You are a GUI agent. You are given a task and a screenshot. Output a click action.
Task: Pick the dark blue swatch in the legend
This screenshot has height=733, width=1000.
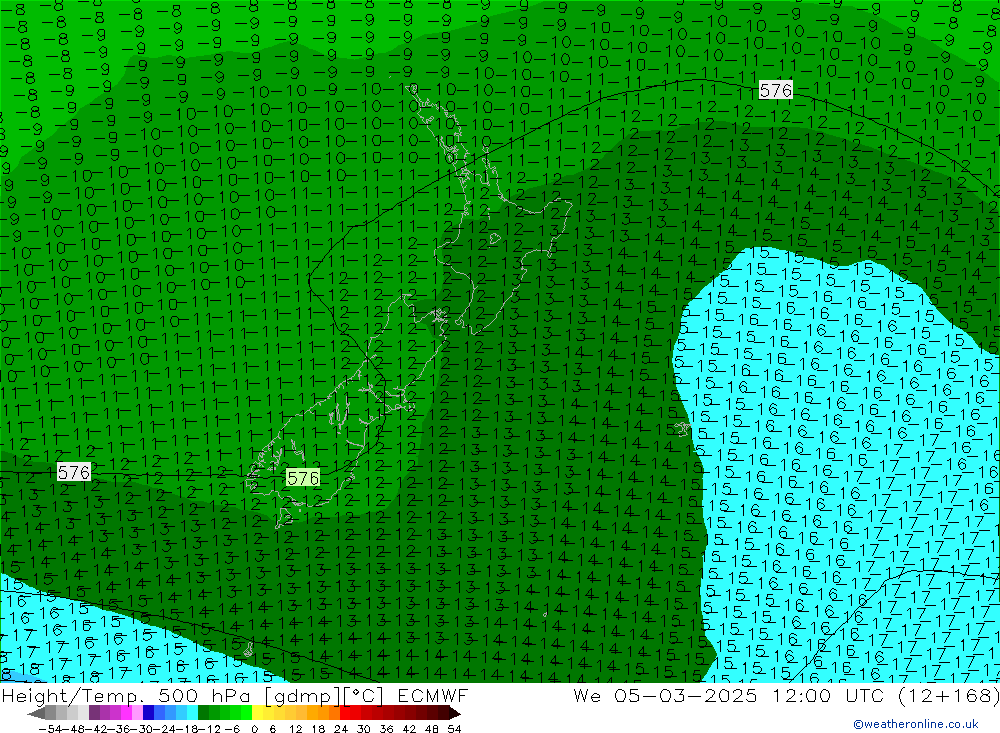coord(148,713)
